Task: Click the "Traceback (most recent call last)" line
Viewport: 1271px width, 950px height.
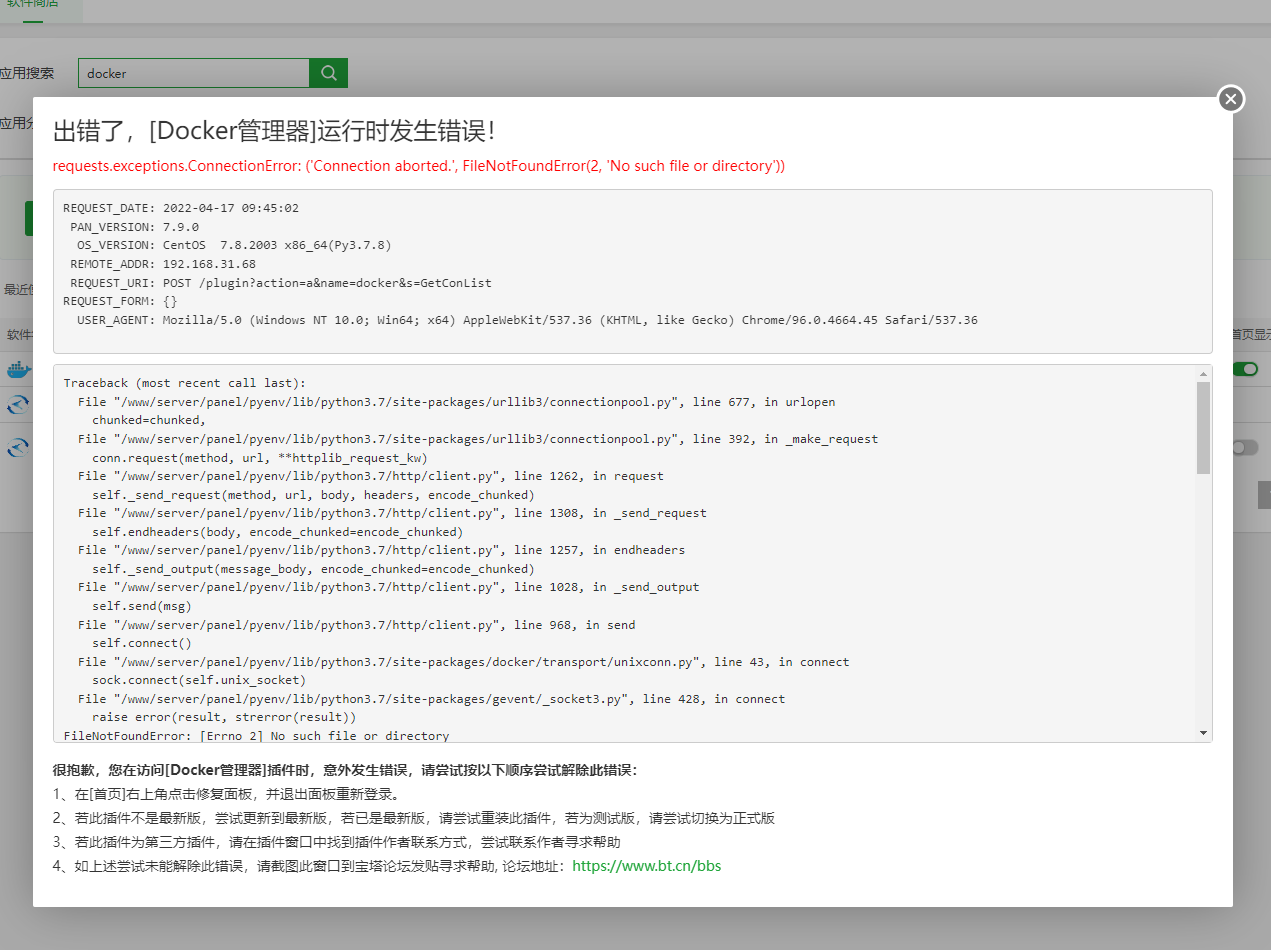Action: 184,383
